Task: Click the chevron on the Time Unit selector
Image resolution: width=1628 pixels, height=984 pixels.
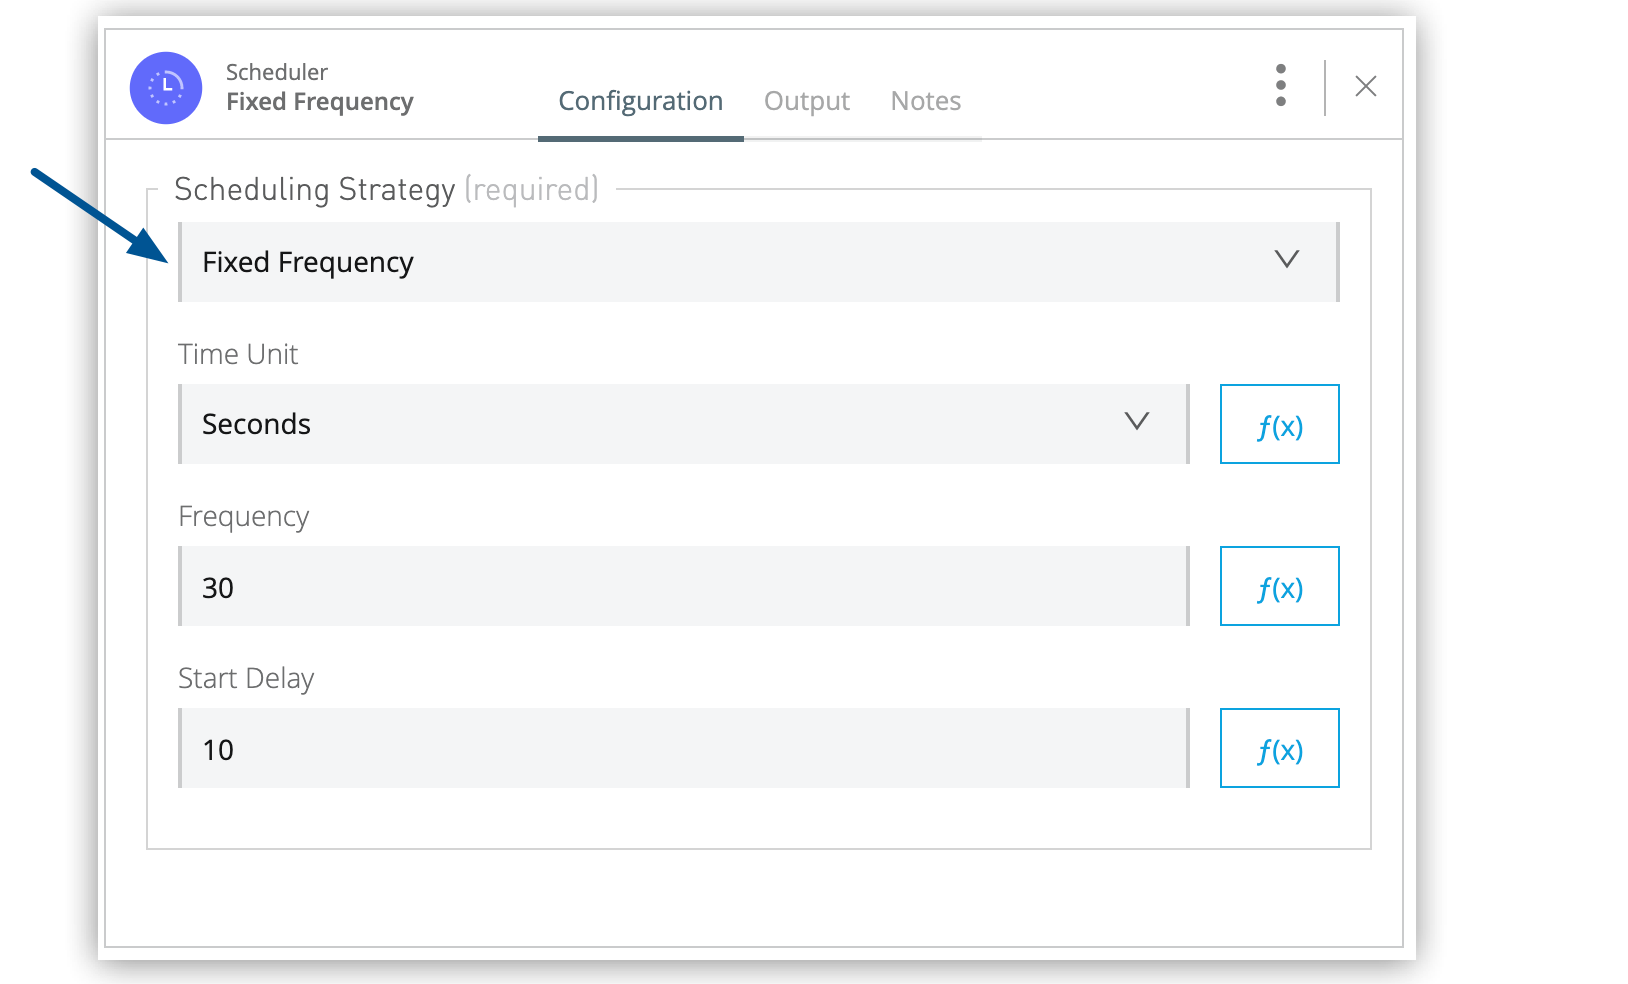Action: (x=1137, y=423)
